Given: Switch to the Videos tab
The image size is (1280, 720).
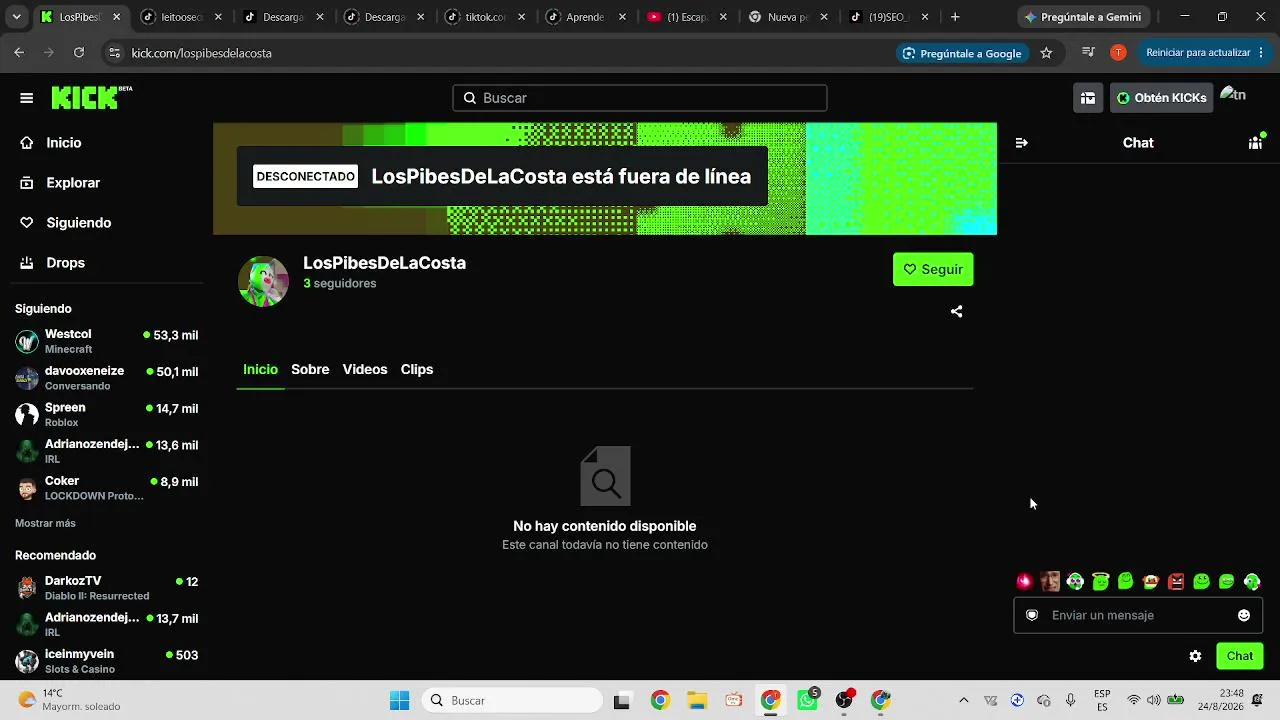Looking at the screenshot, I should click(365, 369).
